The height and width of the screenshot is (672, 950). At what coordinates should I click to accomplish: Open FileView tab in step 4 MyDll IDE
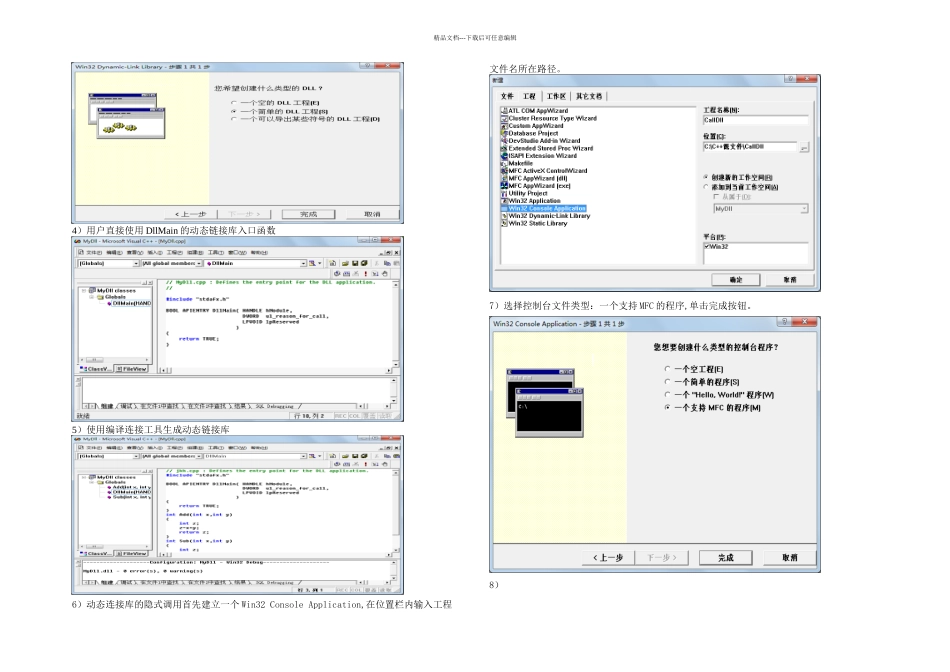point(131,368)
